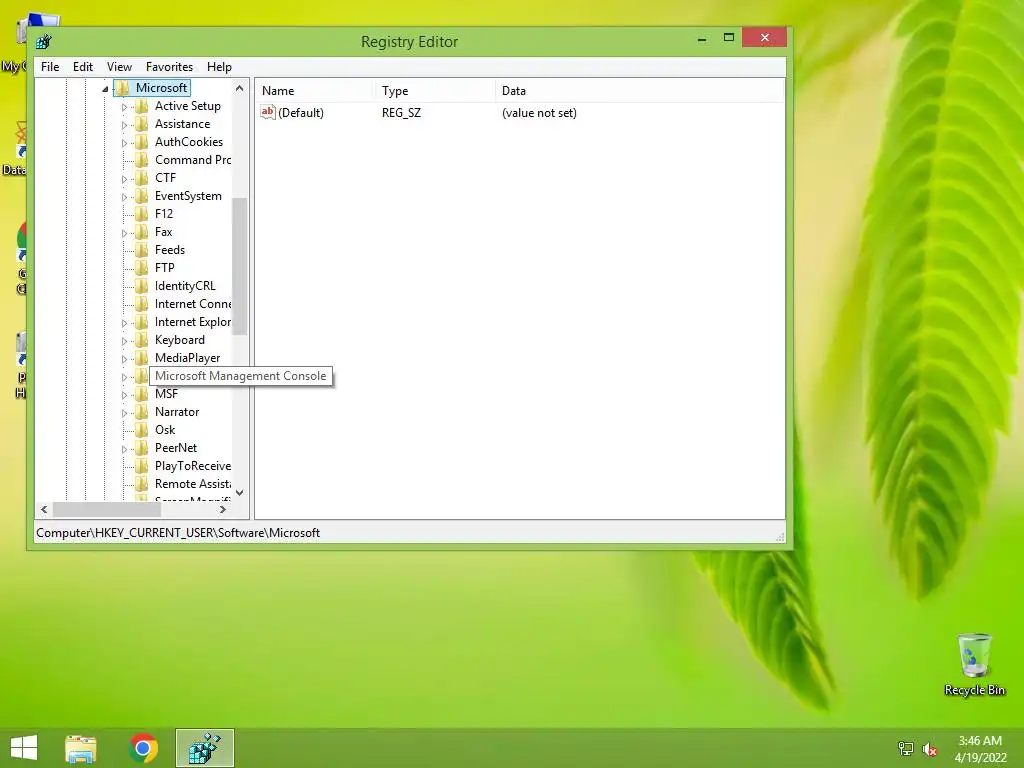
Task: Collapse the Microsoft key
Action: tap(105, 89)
